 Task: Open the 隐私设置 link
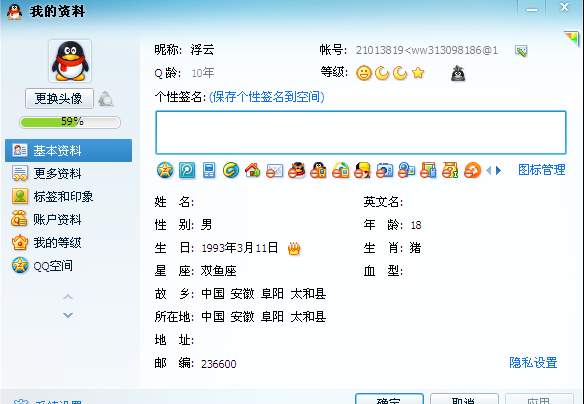[533, 363]
